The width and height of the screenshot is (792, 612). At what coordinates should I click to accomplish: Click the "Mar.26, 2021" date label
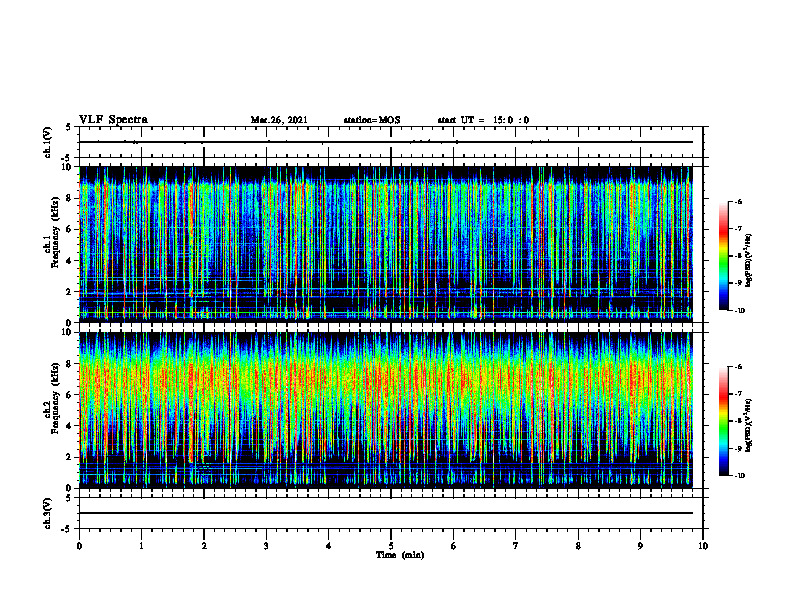pos(279,120)
